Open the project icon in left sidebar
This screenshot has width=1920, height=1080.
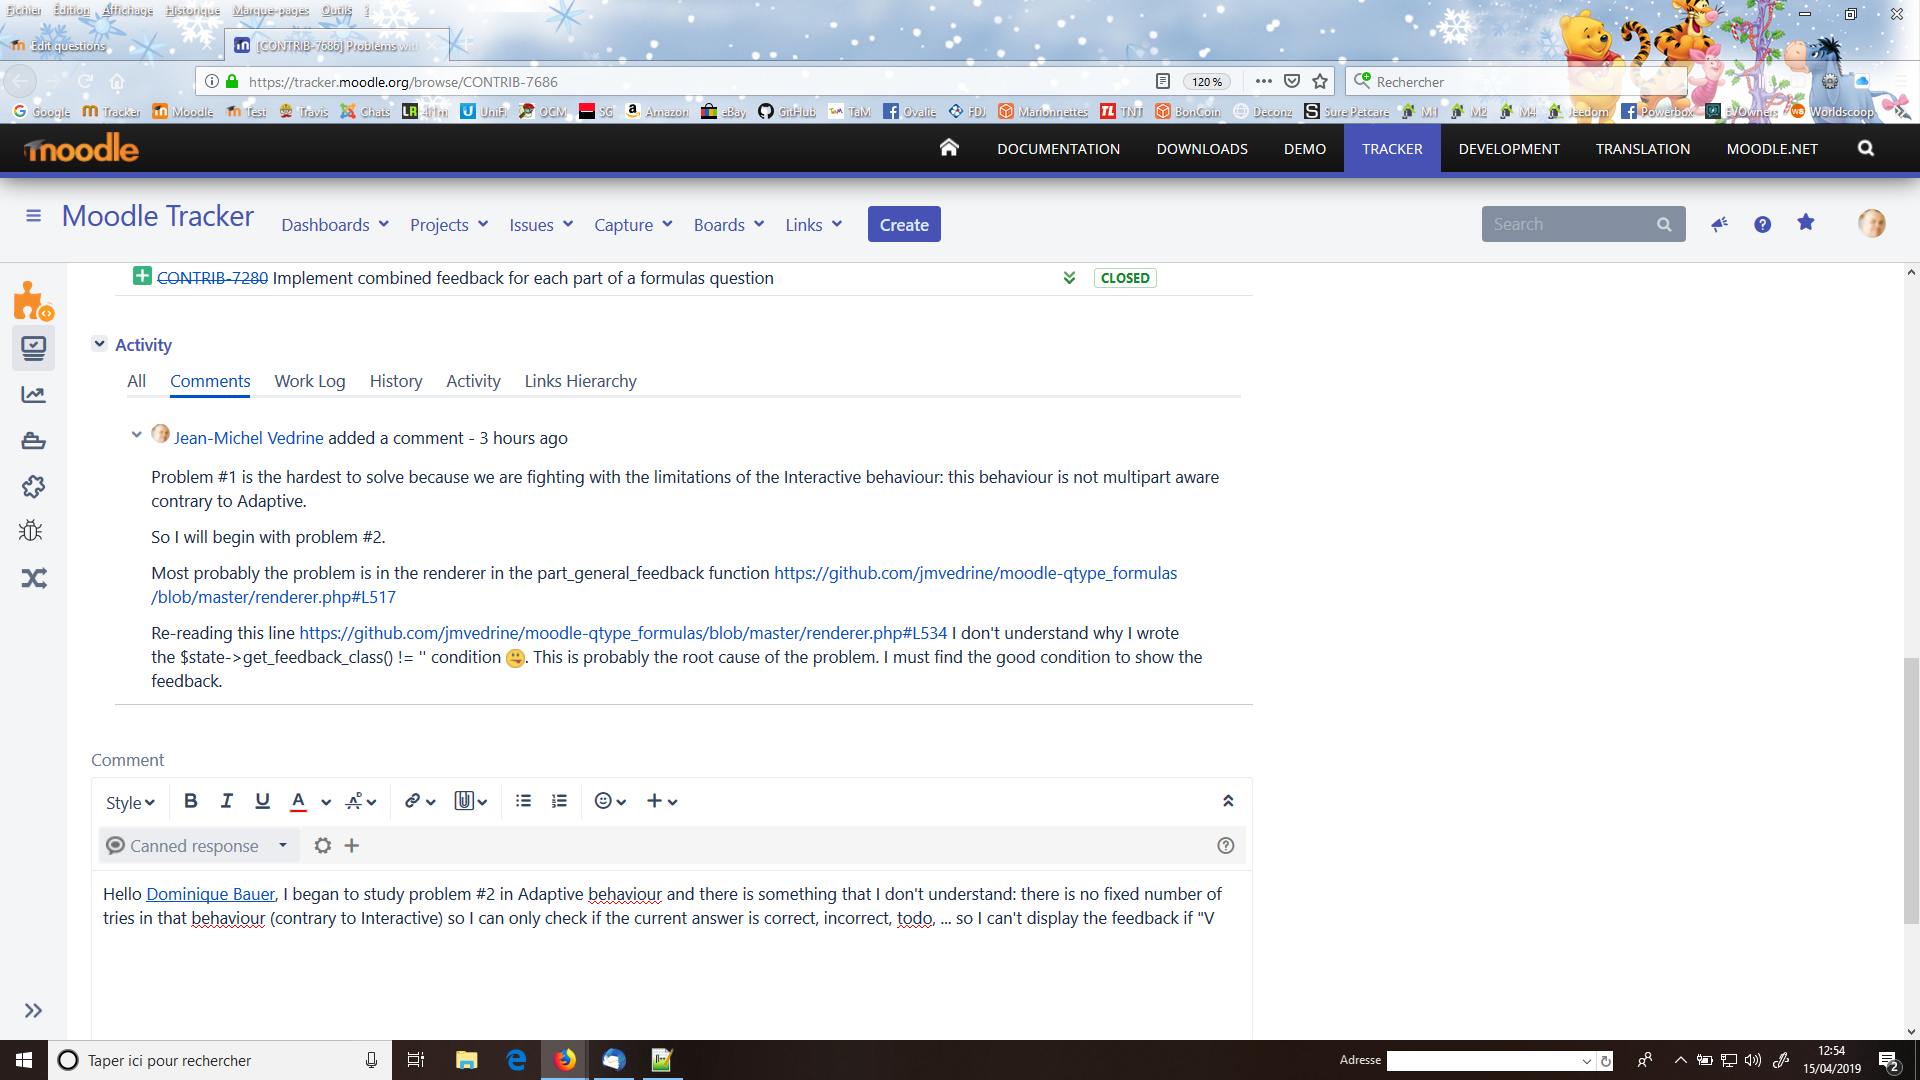(x=33, y=300)
